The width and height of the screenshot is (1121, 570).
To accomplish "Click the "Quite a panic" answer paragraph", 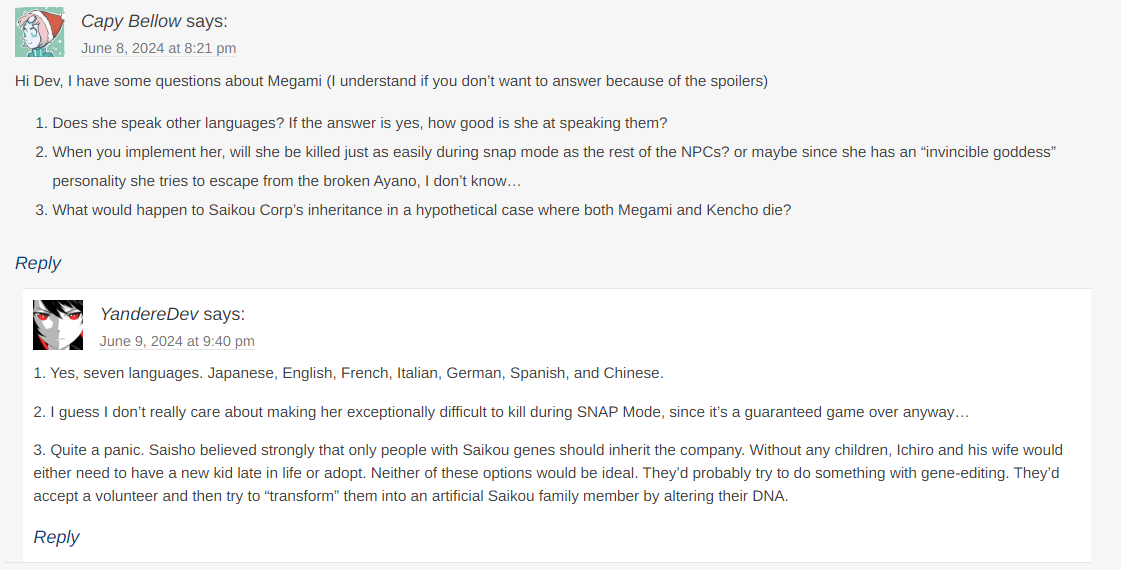I will coord(548,473).
